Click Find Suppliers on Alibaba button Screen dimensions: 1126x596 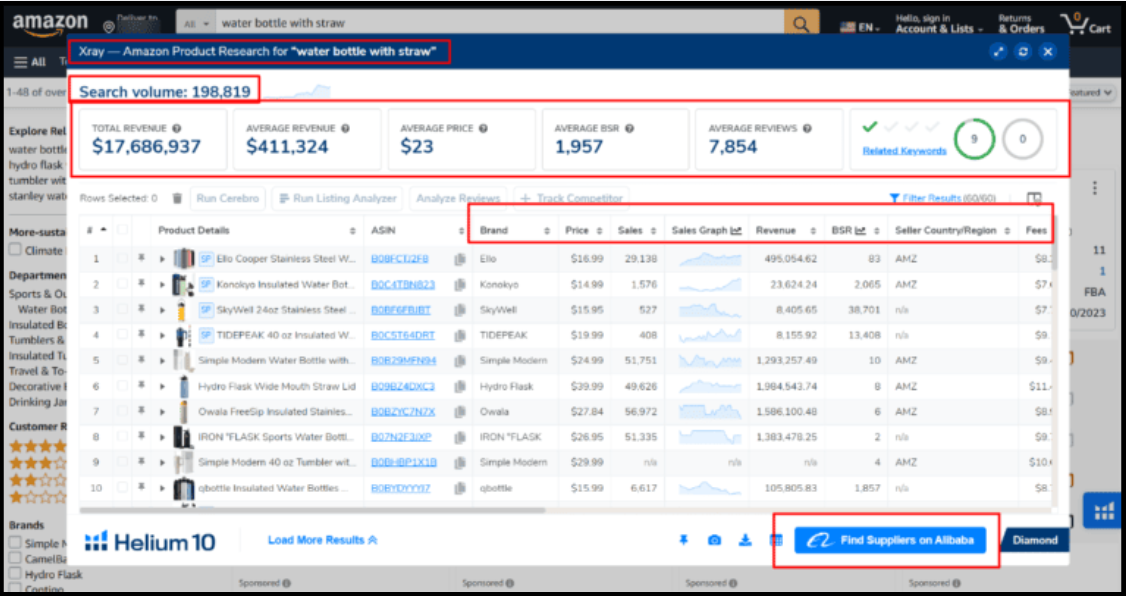(x=890, y=540)
